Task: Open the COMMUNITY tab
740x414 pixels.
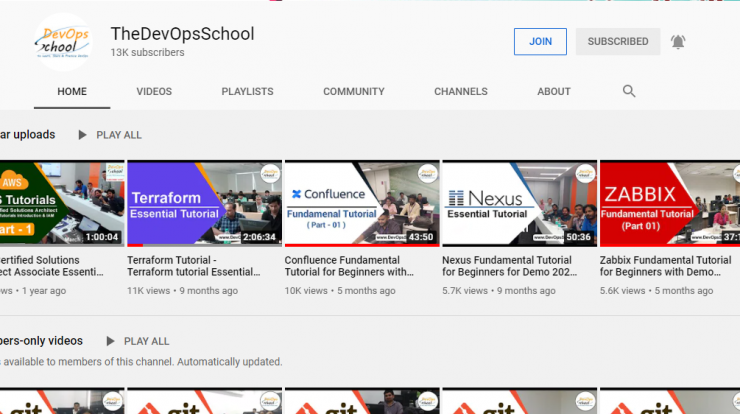Action: (x=353, y=92)
